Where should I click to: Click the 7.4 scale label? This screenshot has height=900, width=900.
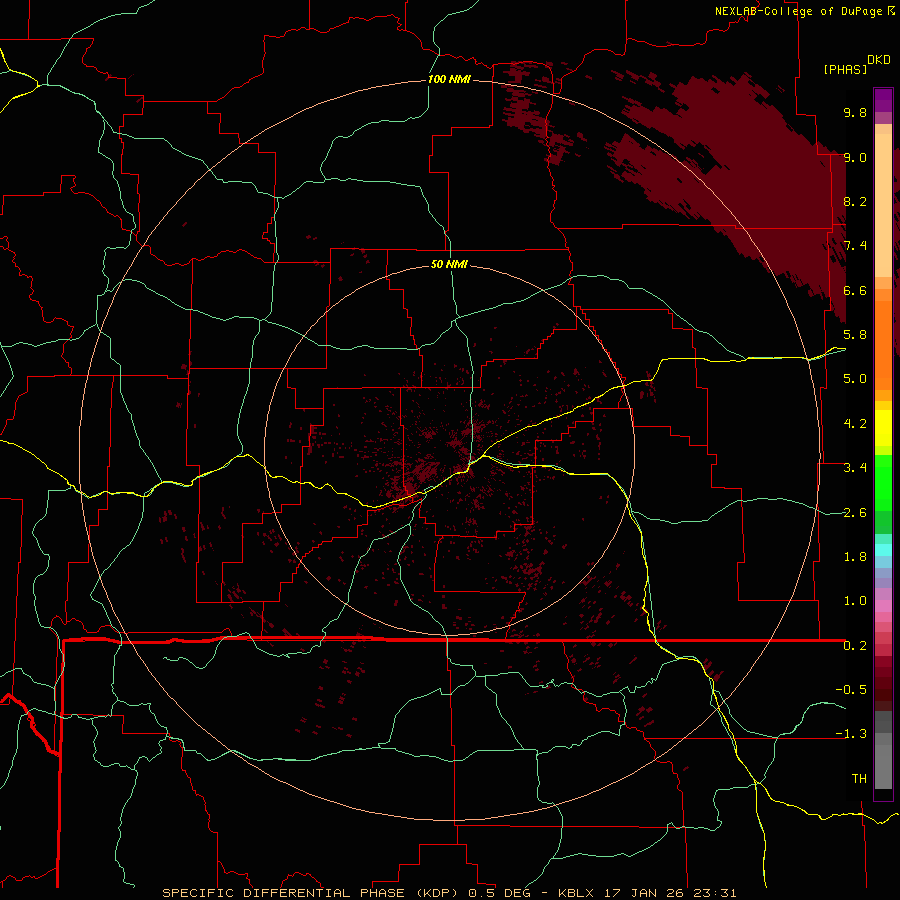[855, 246]
